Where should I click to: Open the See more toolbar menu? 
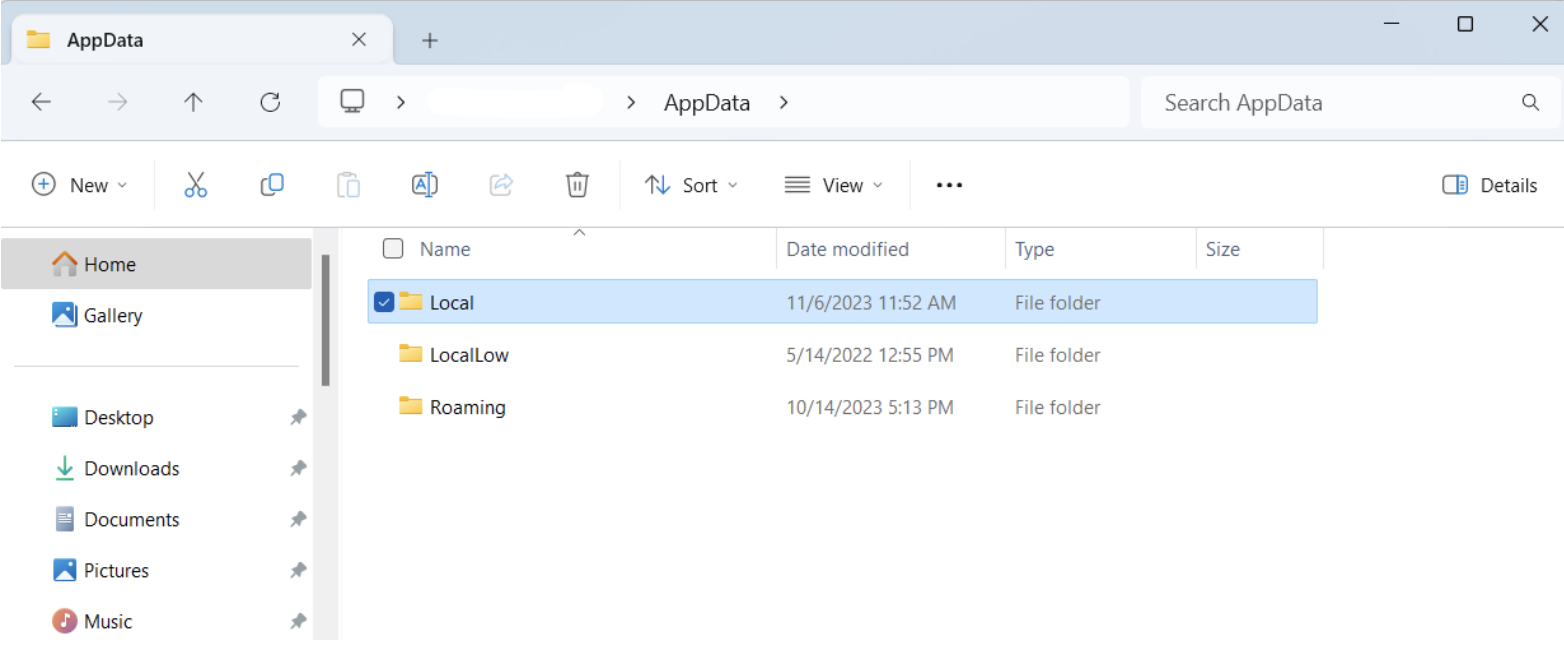[x=948, y=184]
